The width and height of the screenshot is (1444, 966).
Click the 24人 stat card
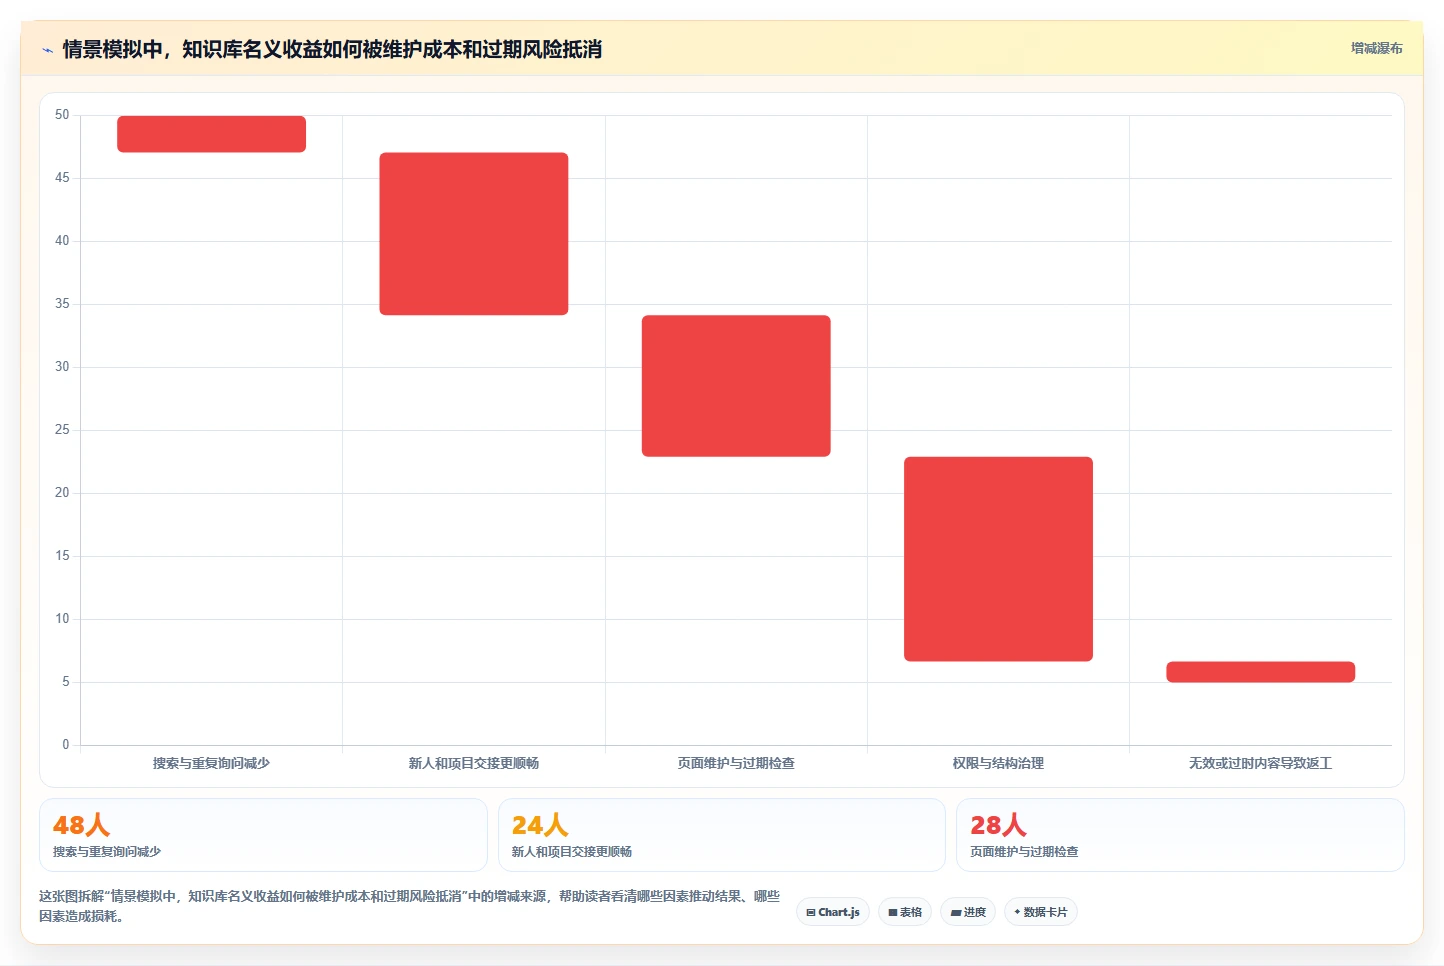pos(721,835)
